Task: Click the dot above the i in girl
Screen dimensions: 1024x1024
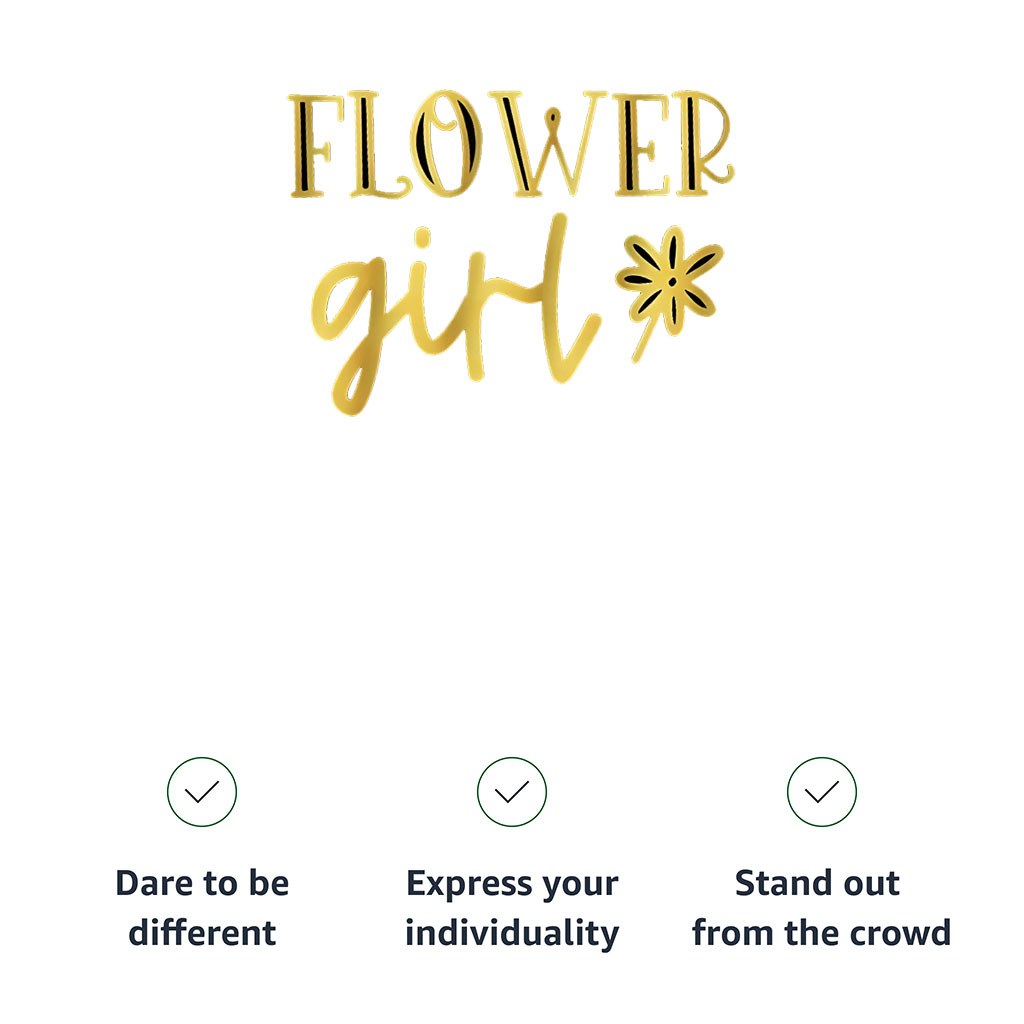Action: [x=423, y=238]
